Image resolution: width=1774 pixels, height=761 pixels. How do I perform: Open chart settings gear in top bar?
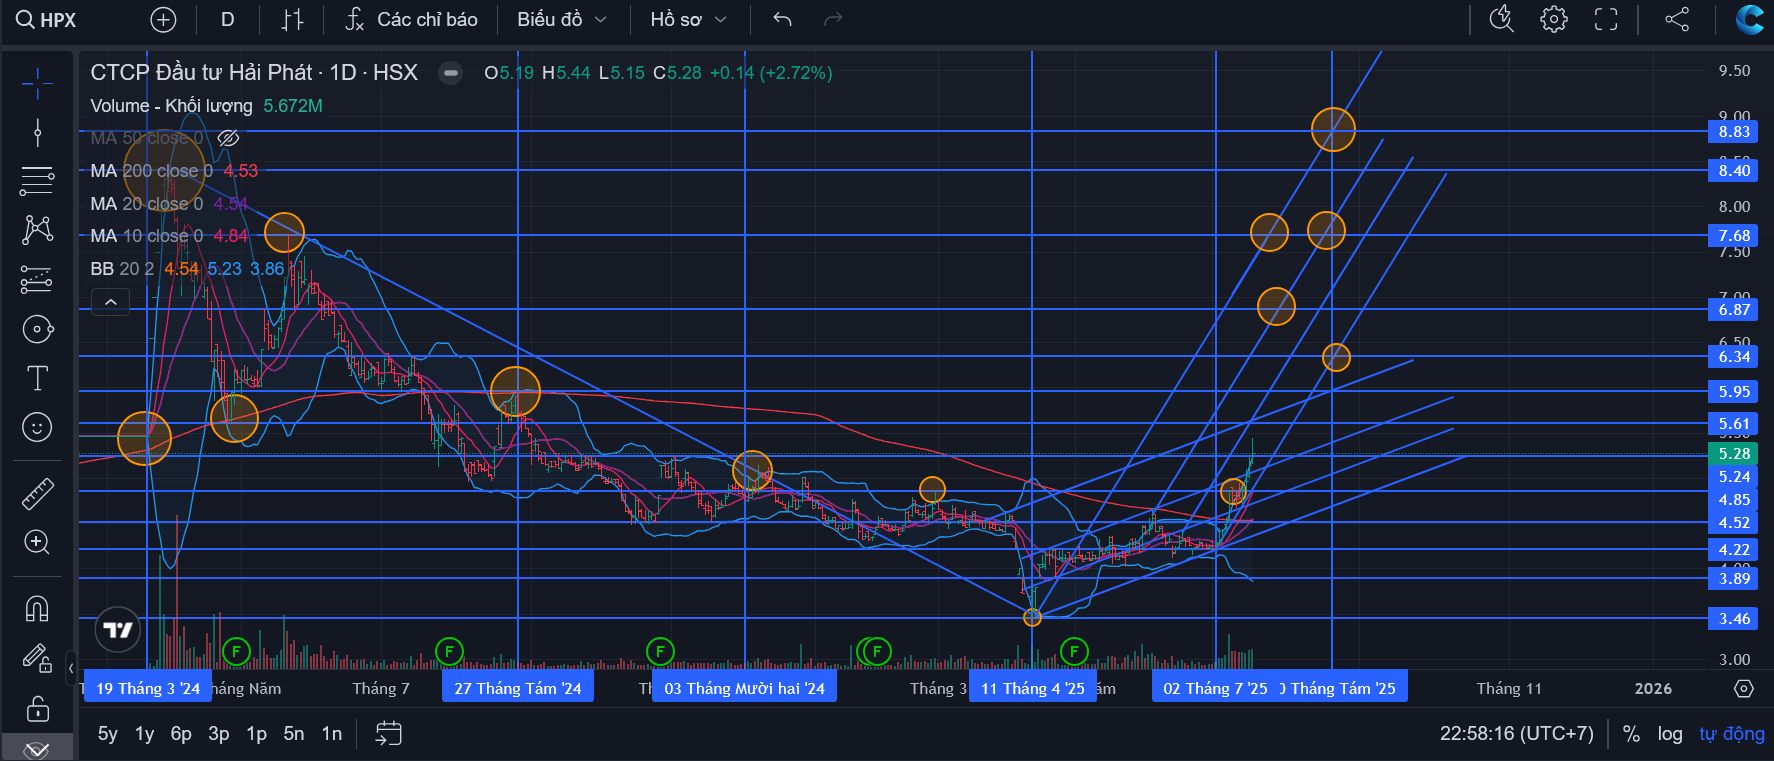click(1554, 20)
